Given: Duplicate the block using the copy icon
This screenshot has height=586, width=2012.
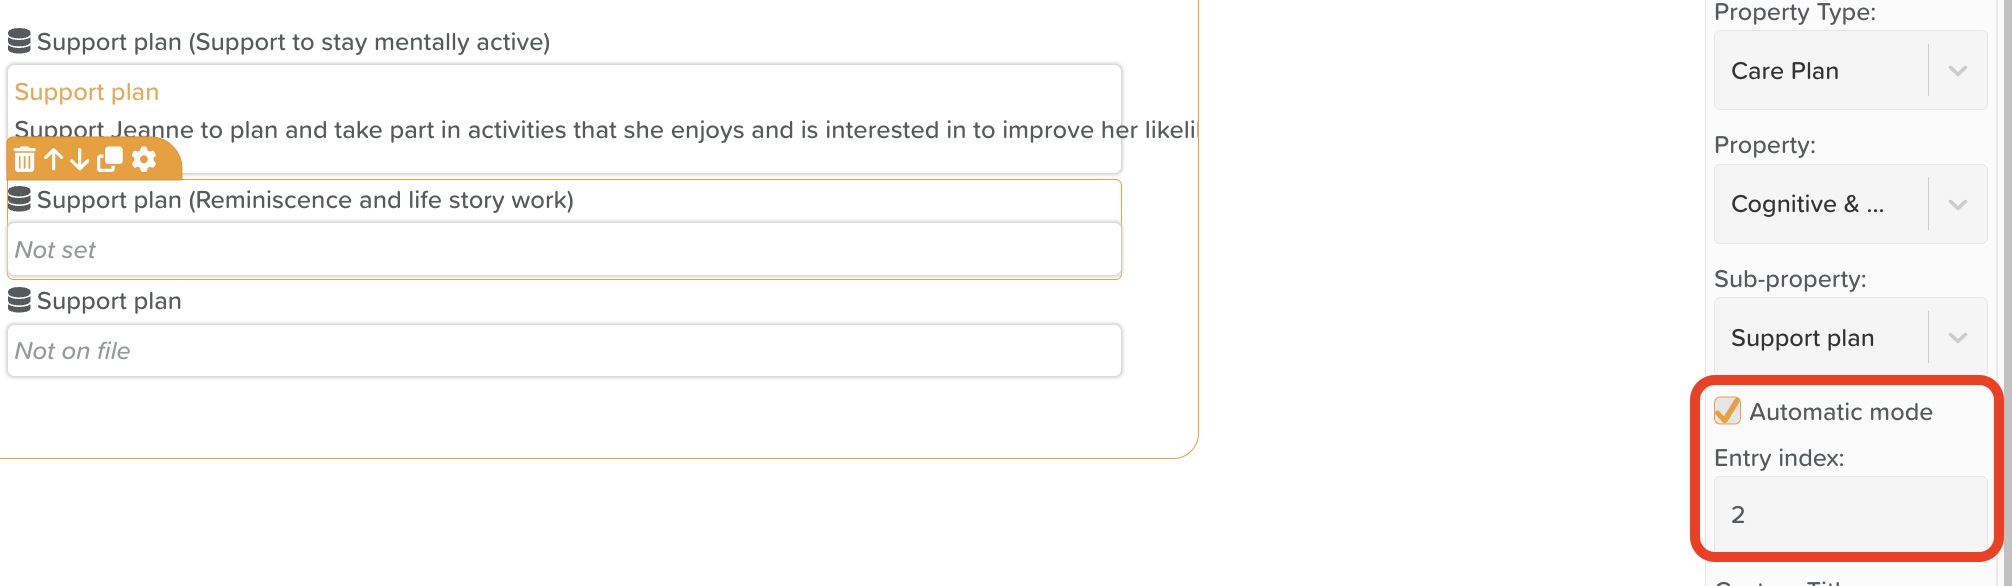Looking at the screenshot, I should coord(110,159).
